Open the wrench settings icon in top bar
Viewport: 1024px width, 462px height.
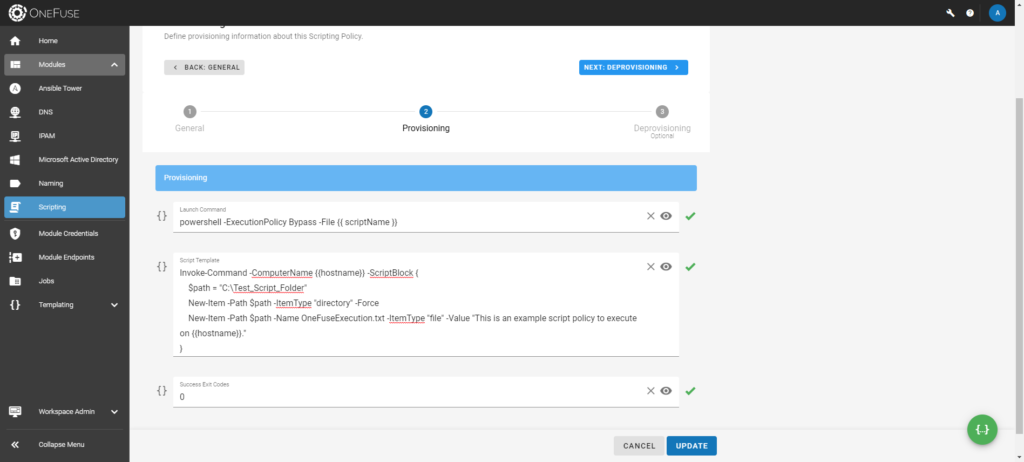(950, 13)
